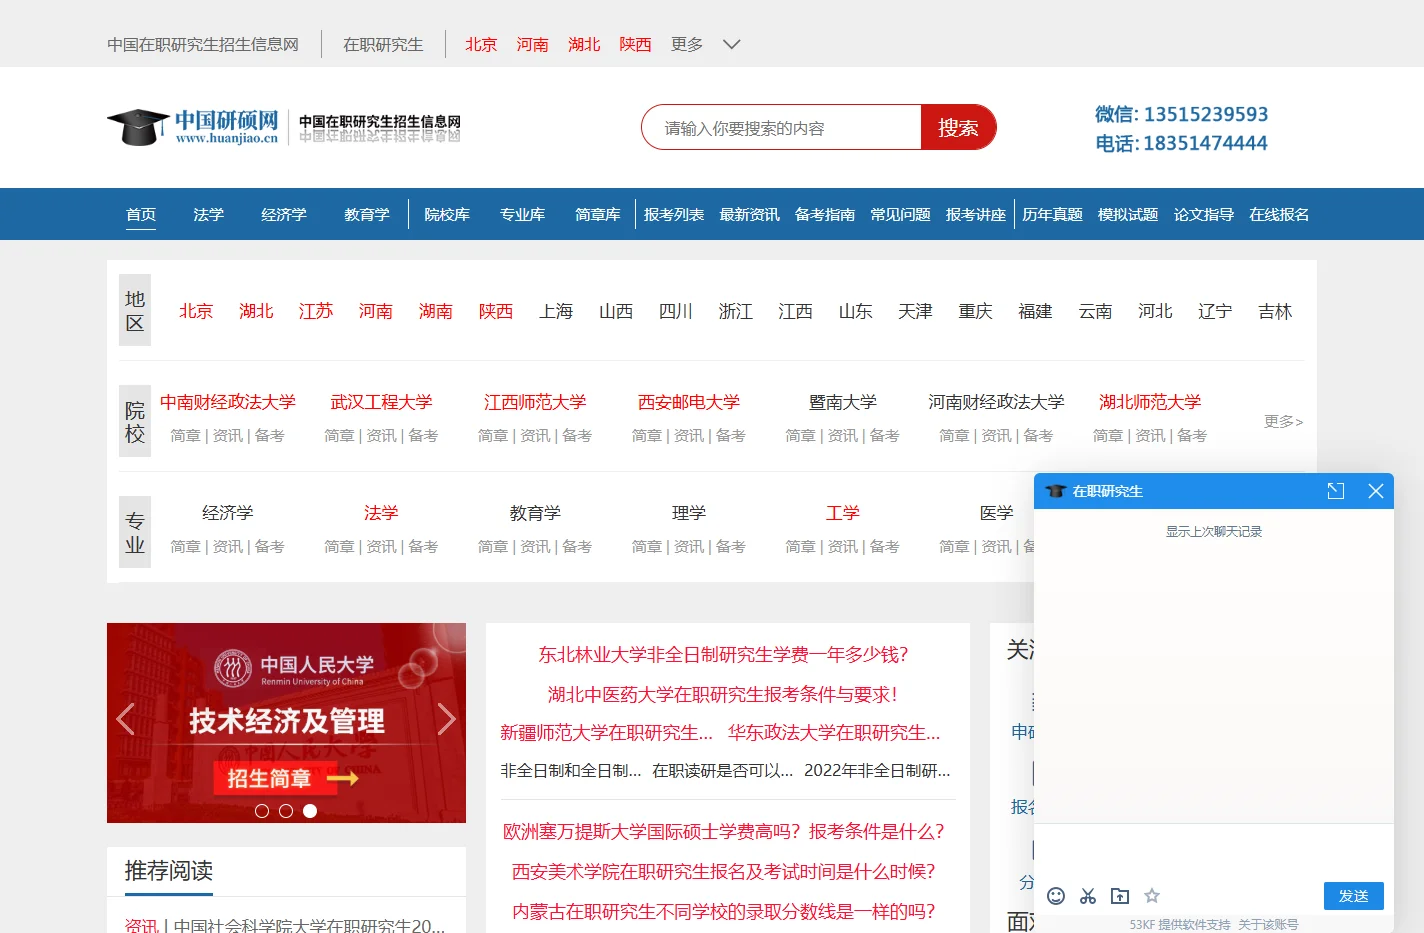Click the red 搜索 search button
The width and height of the screenshot is (1424, 933).
click(x=958, y=127)
